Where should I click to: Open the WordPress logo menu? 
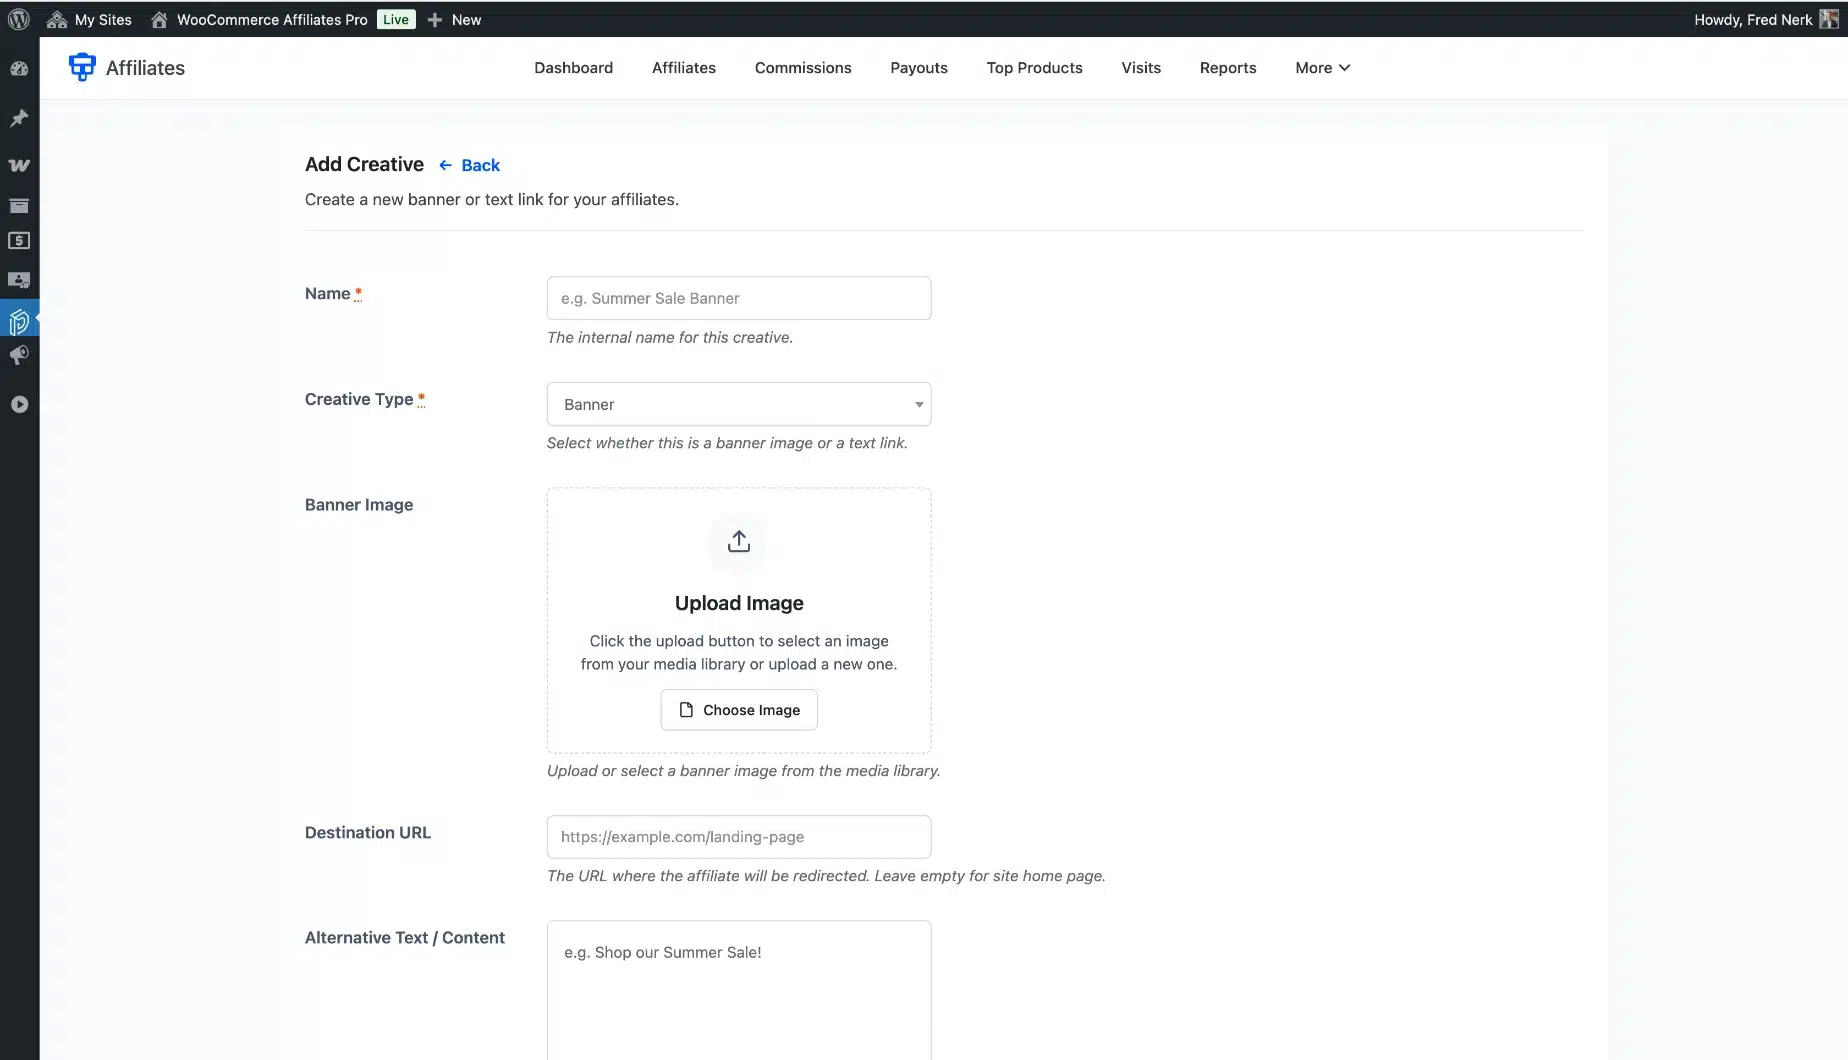19,20
